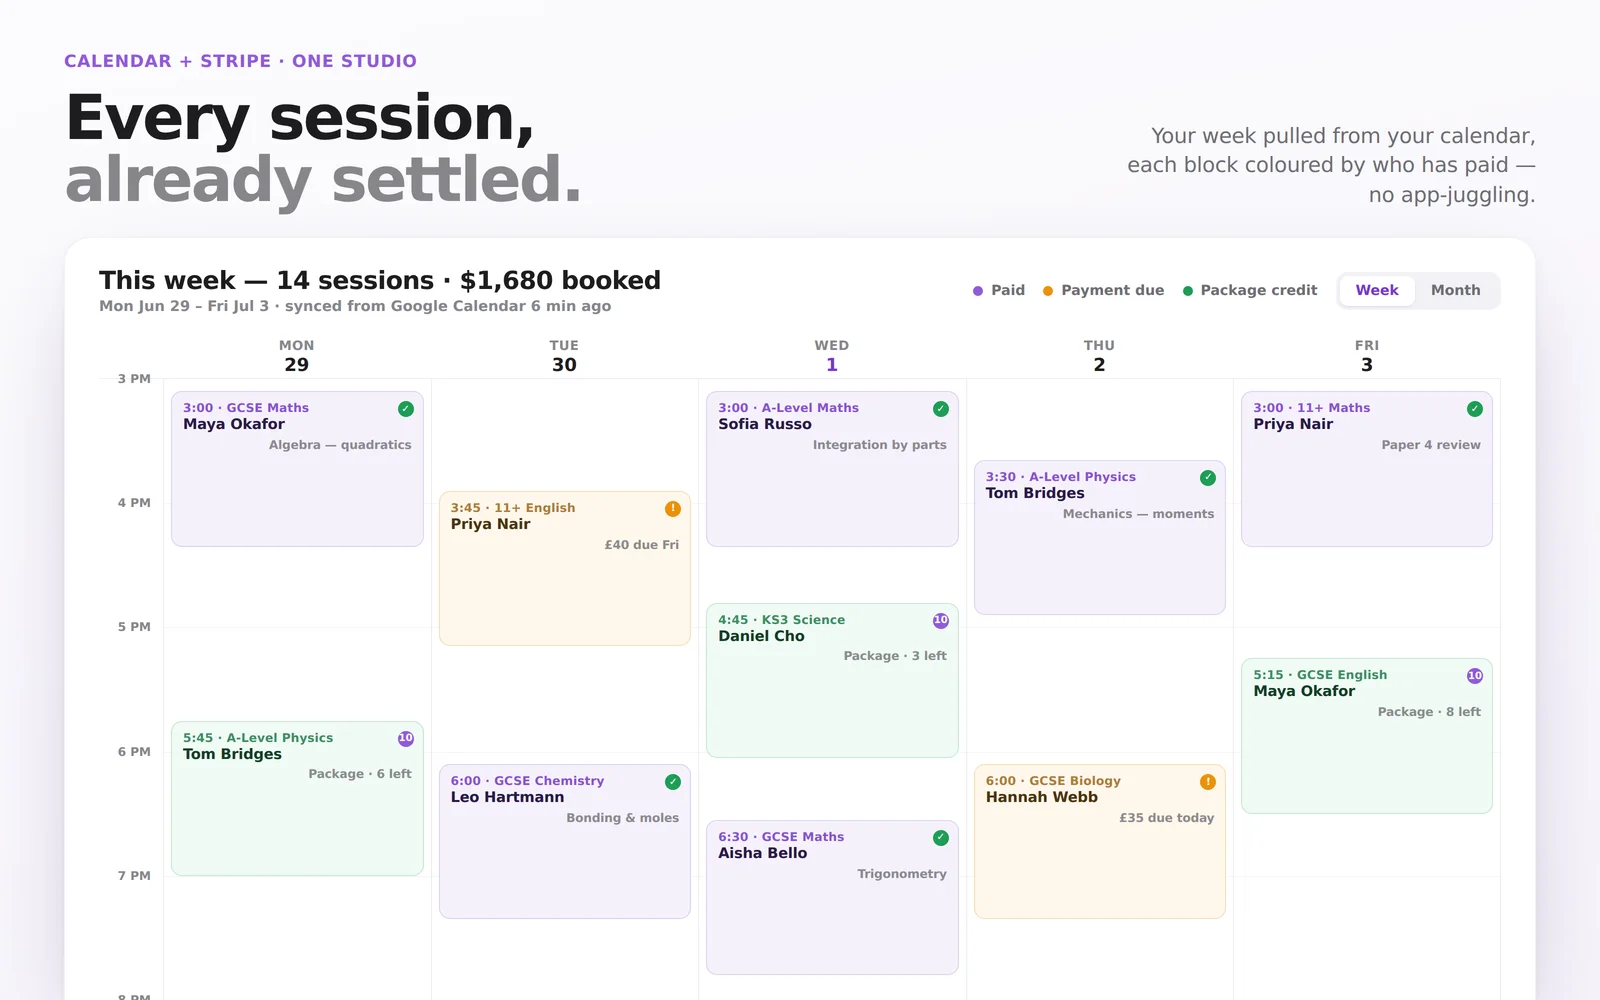Image resolution: width=1600 pixels, height=1000 pixels.
Task: Click the paid checkmark on Maya Okafor's GCSE Maths session
Action: [x=406, y=408]
